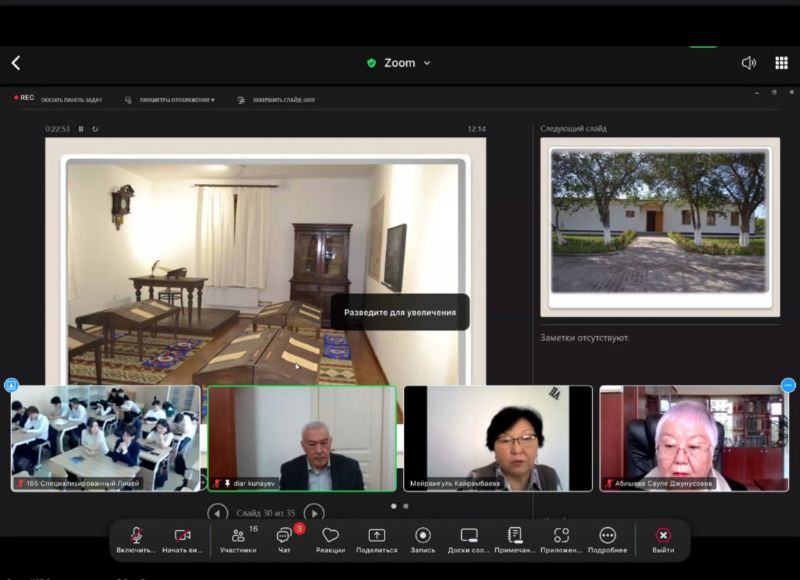Go back with the top-left arrow

pos(16,63)
